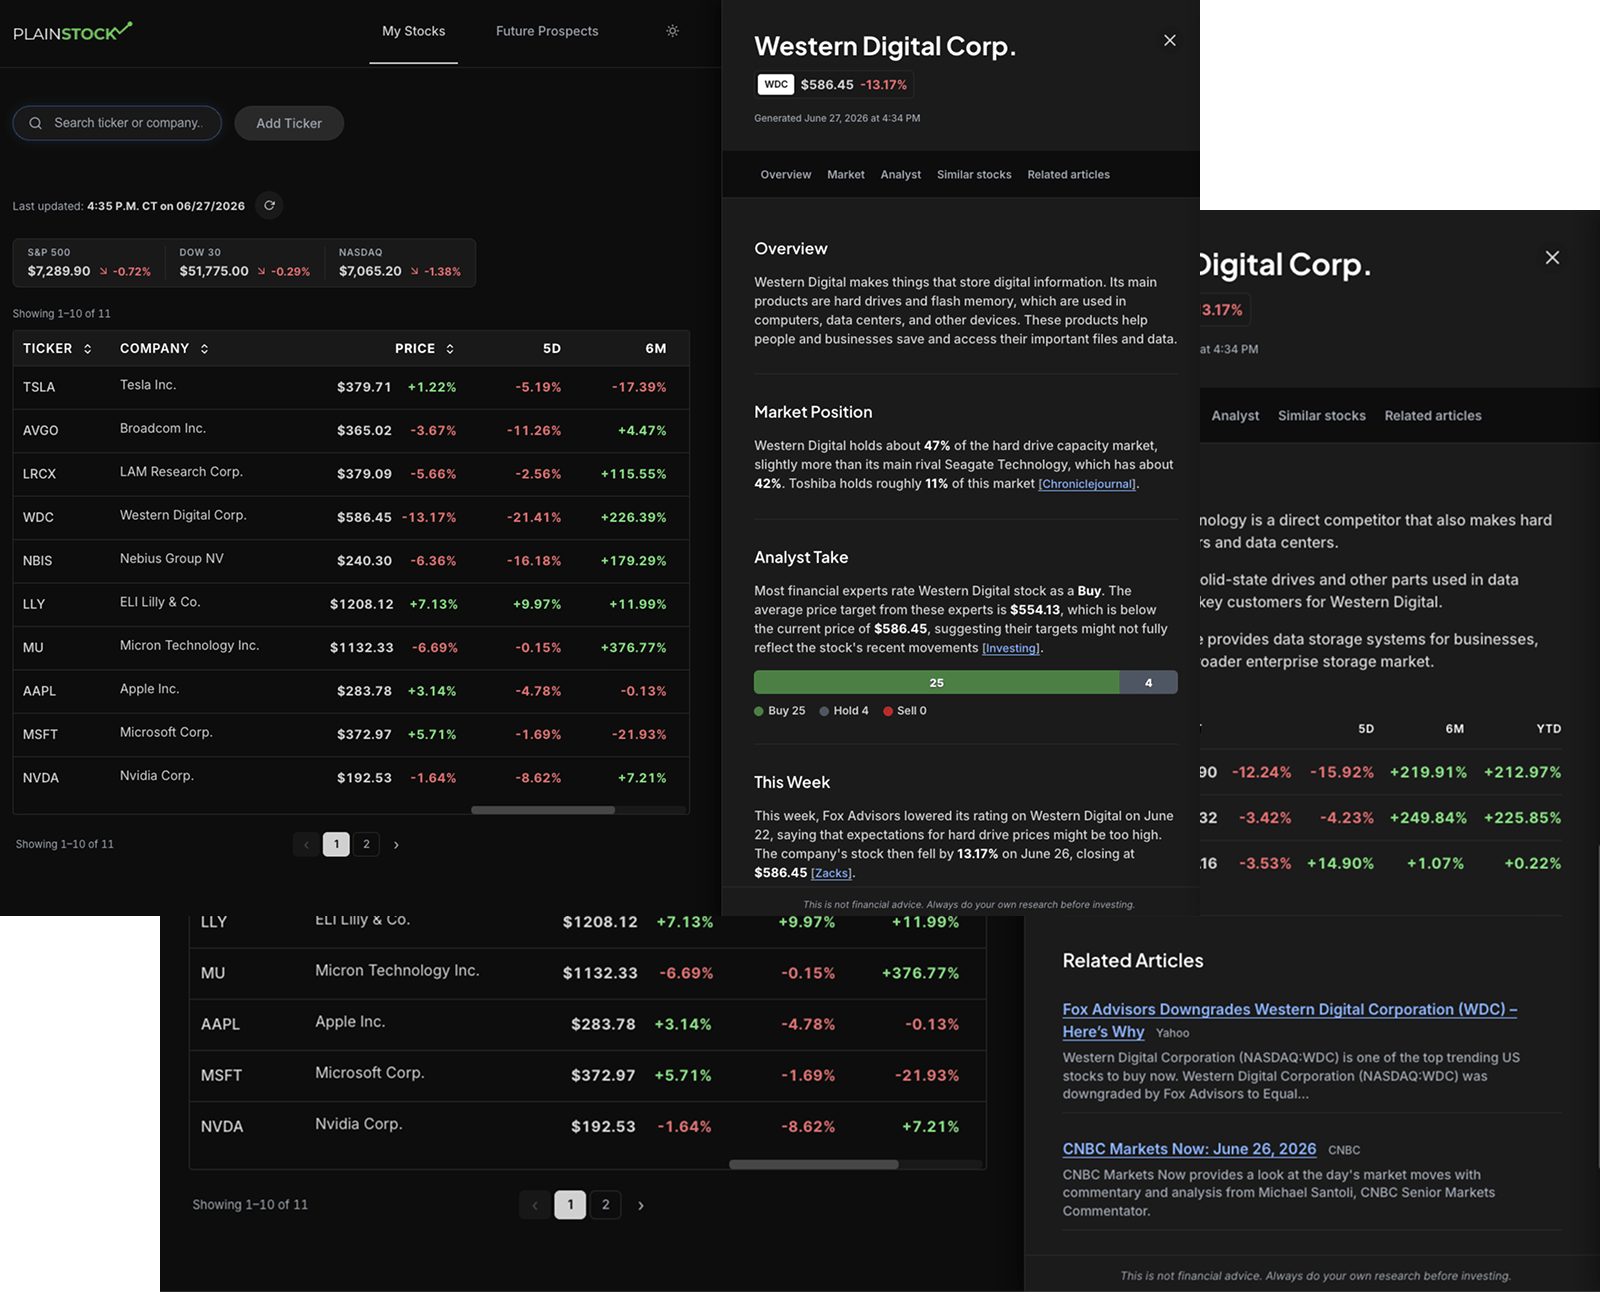Go to next page arrow in top table
Viewport: 1600px width, 1292px height.
[396, 845]
